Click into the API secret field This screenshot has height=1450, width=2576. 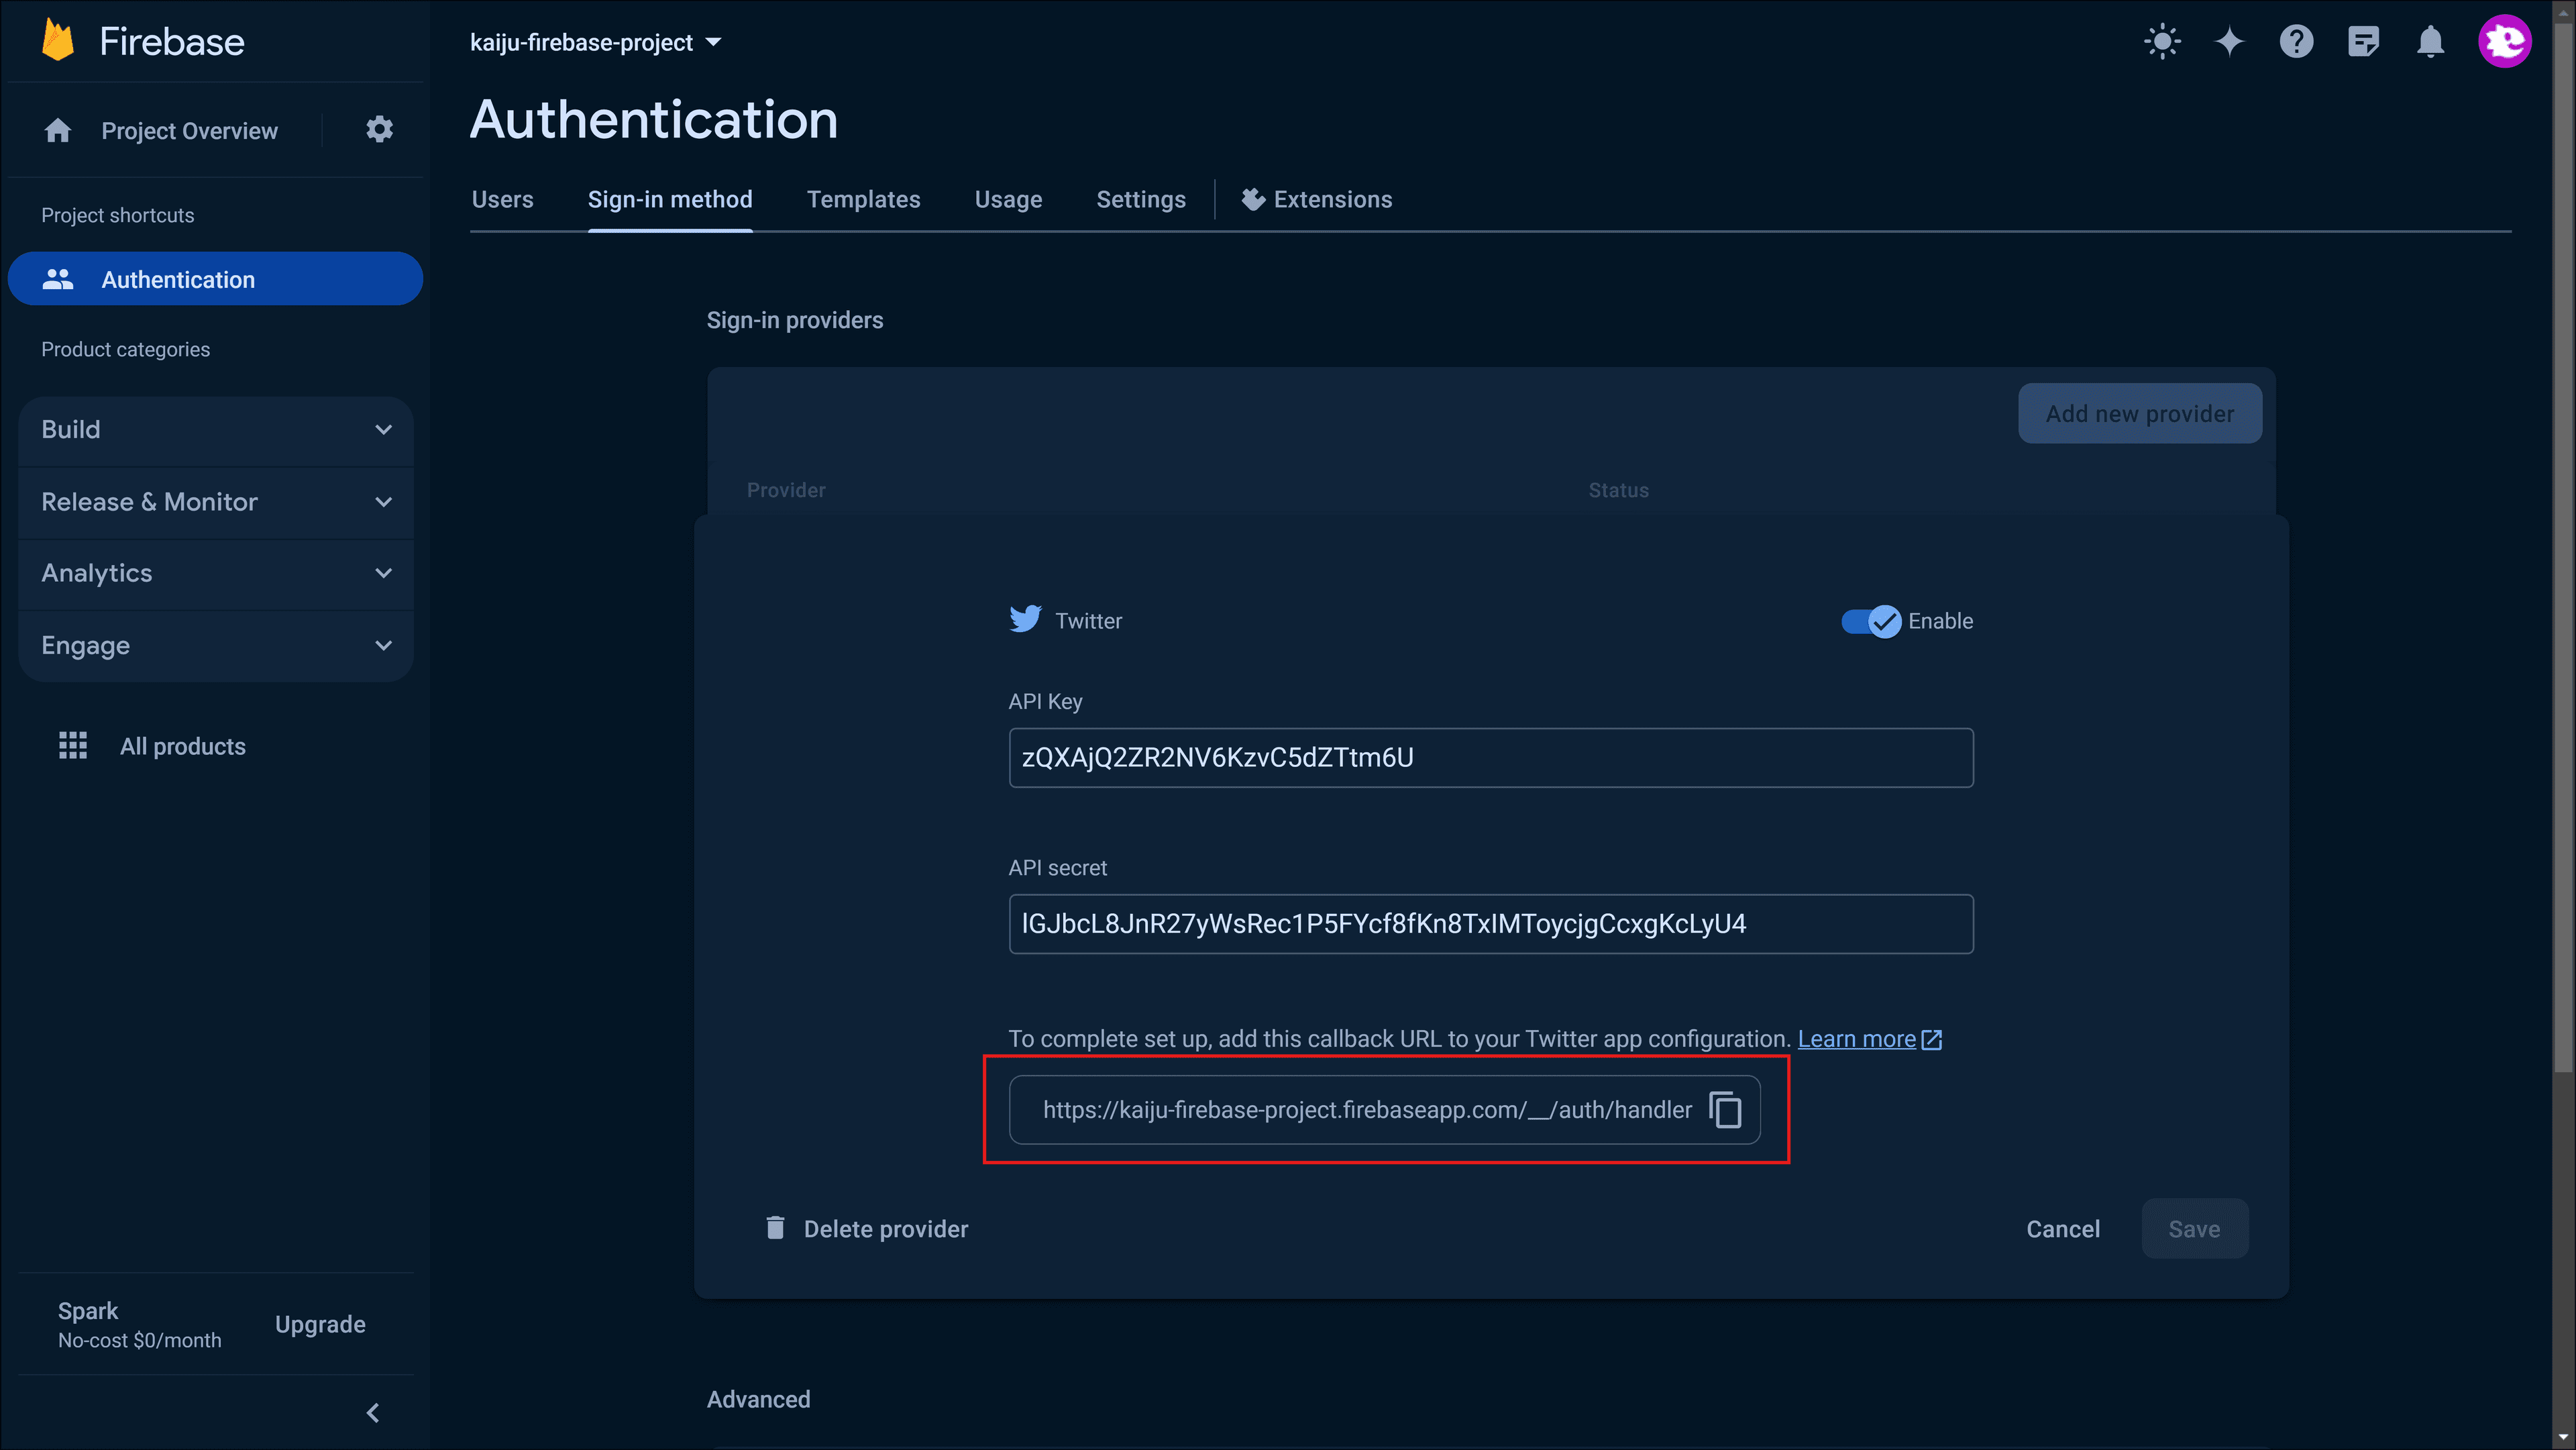[x=1490, y=923]
